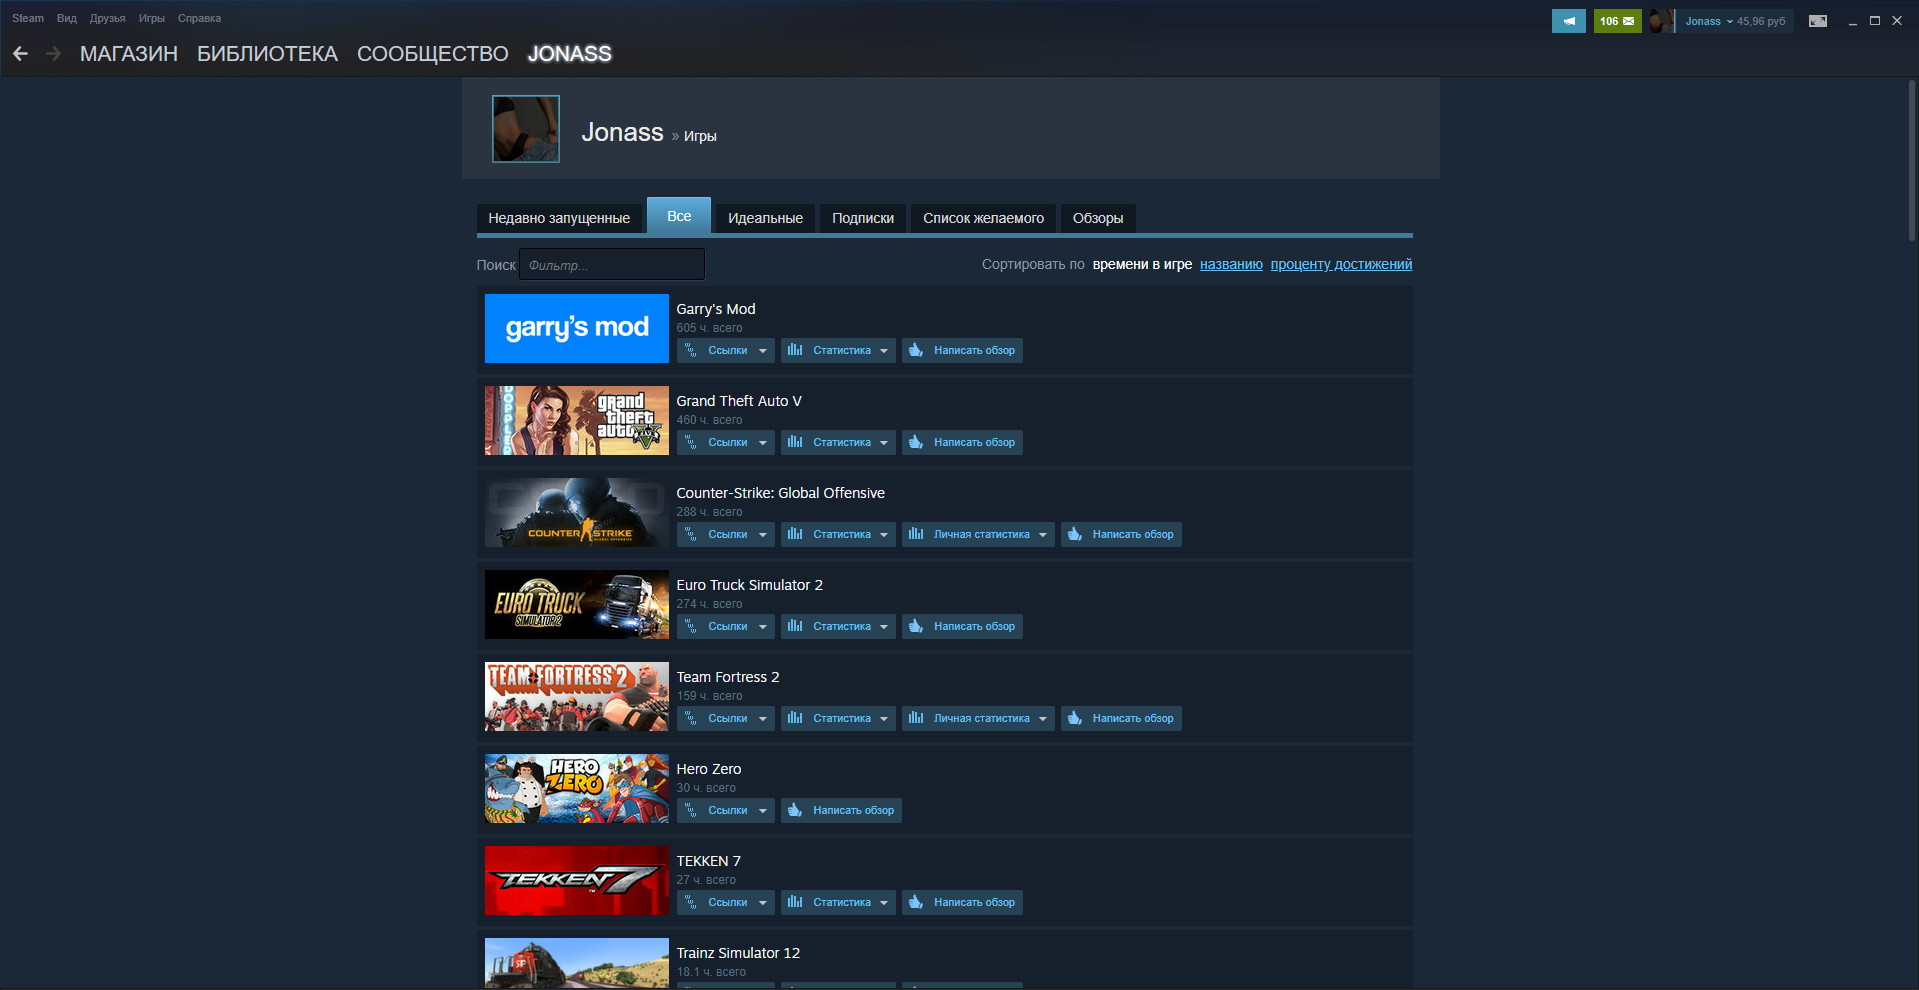Sort games by проценту достижений
This screenshot has width=1919, height=990.
point(1341,265)
